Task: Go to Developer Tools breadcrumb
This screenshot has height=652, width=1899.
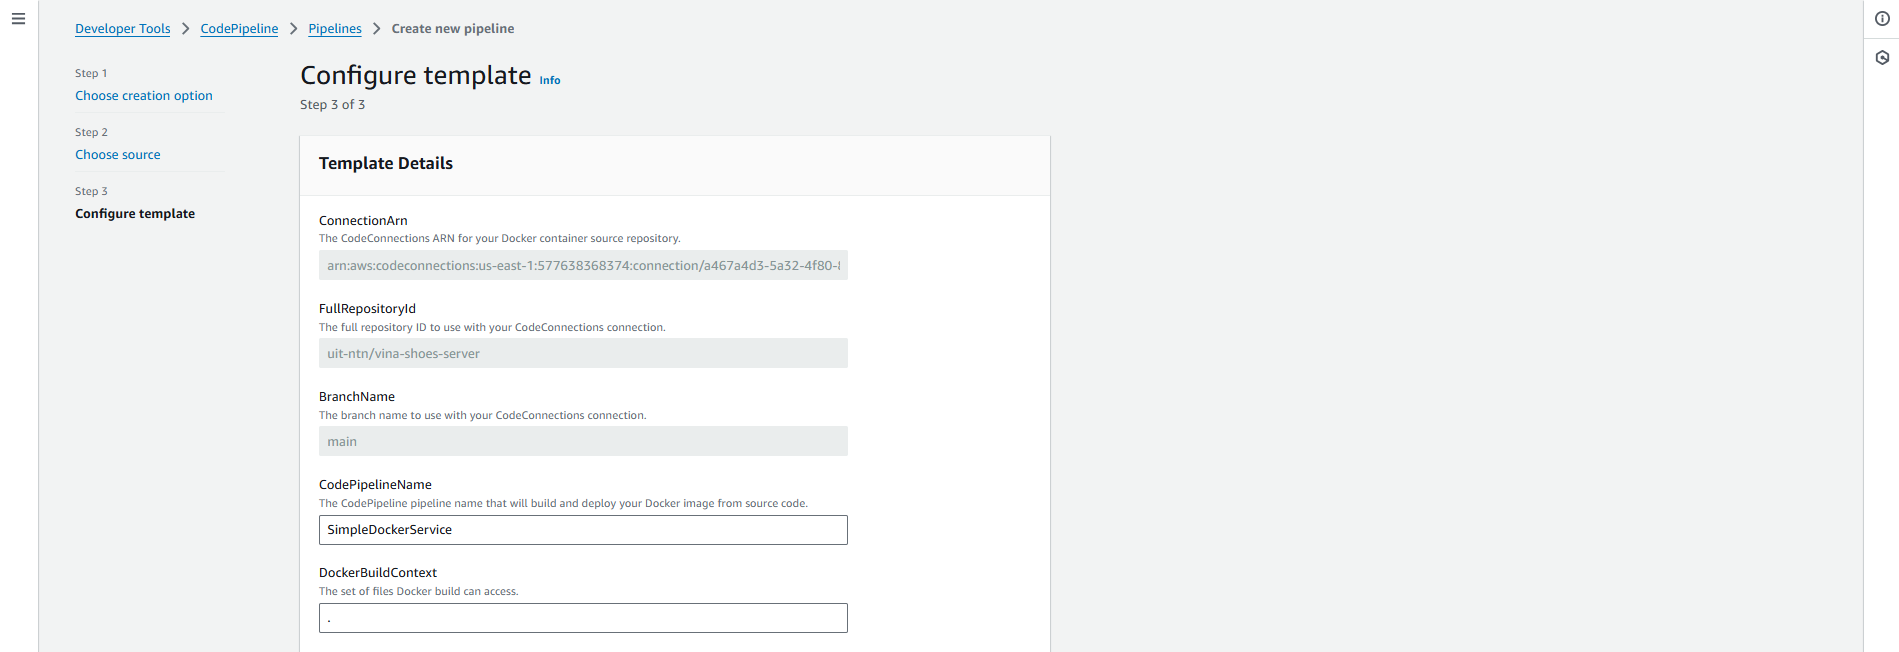Action: tap(122, 29)
